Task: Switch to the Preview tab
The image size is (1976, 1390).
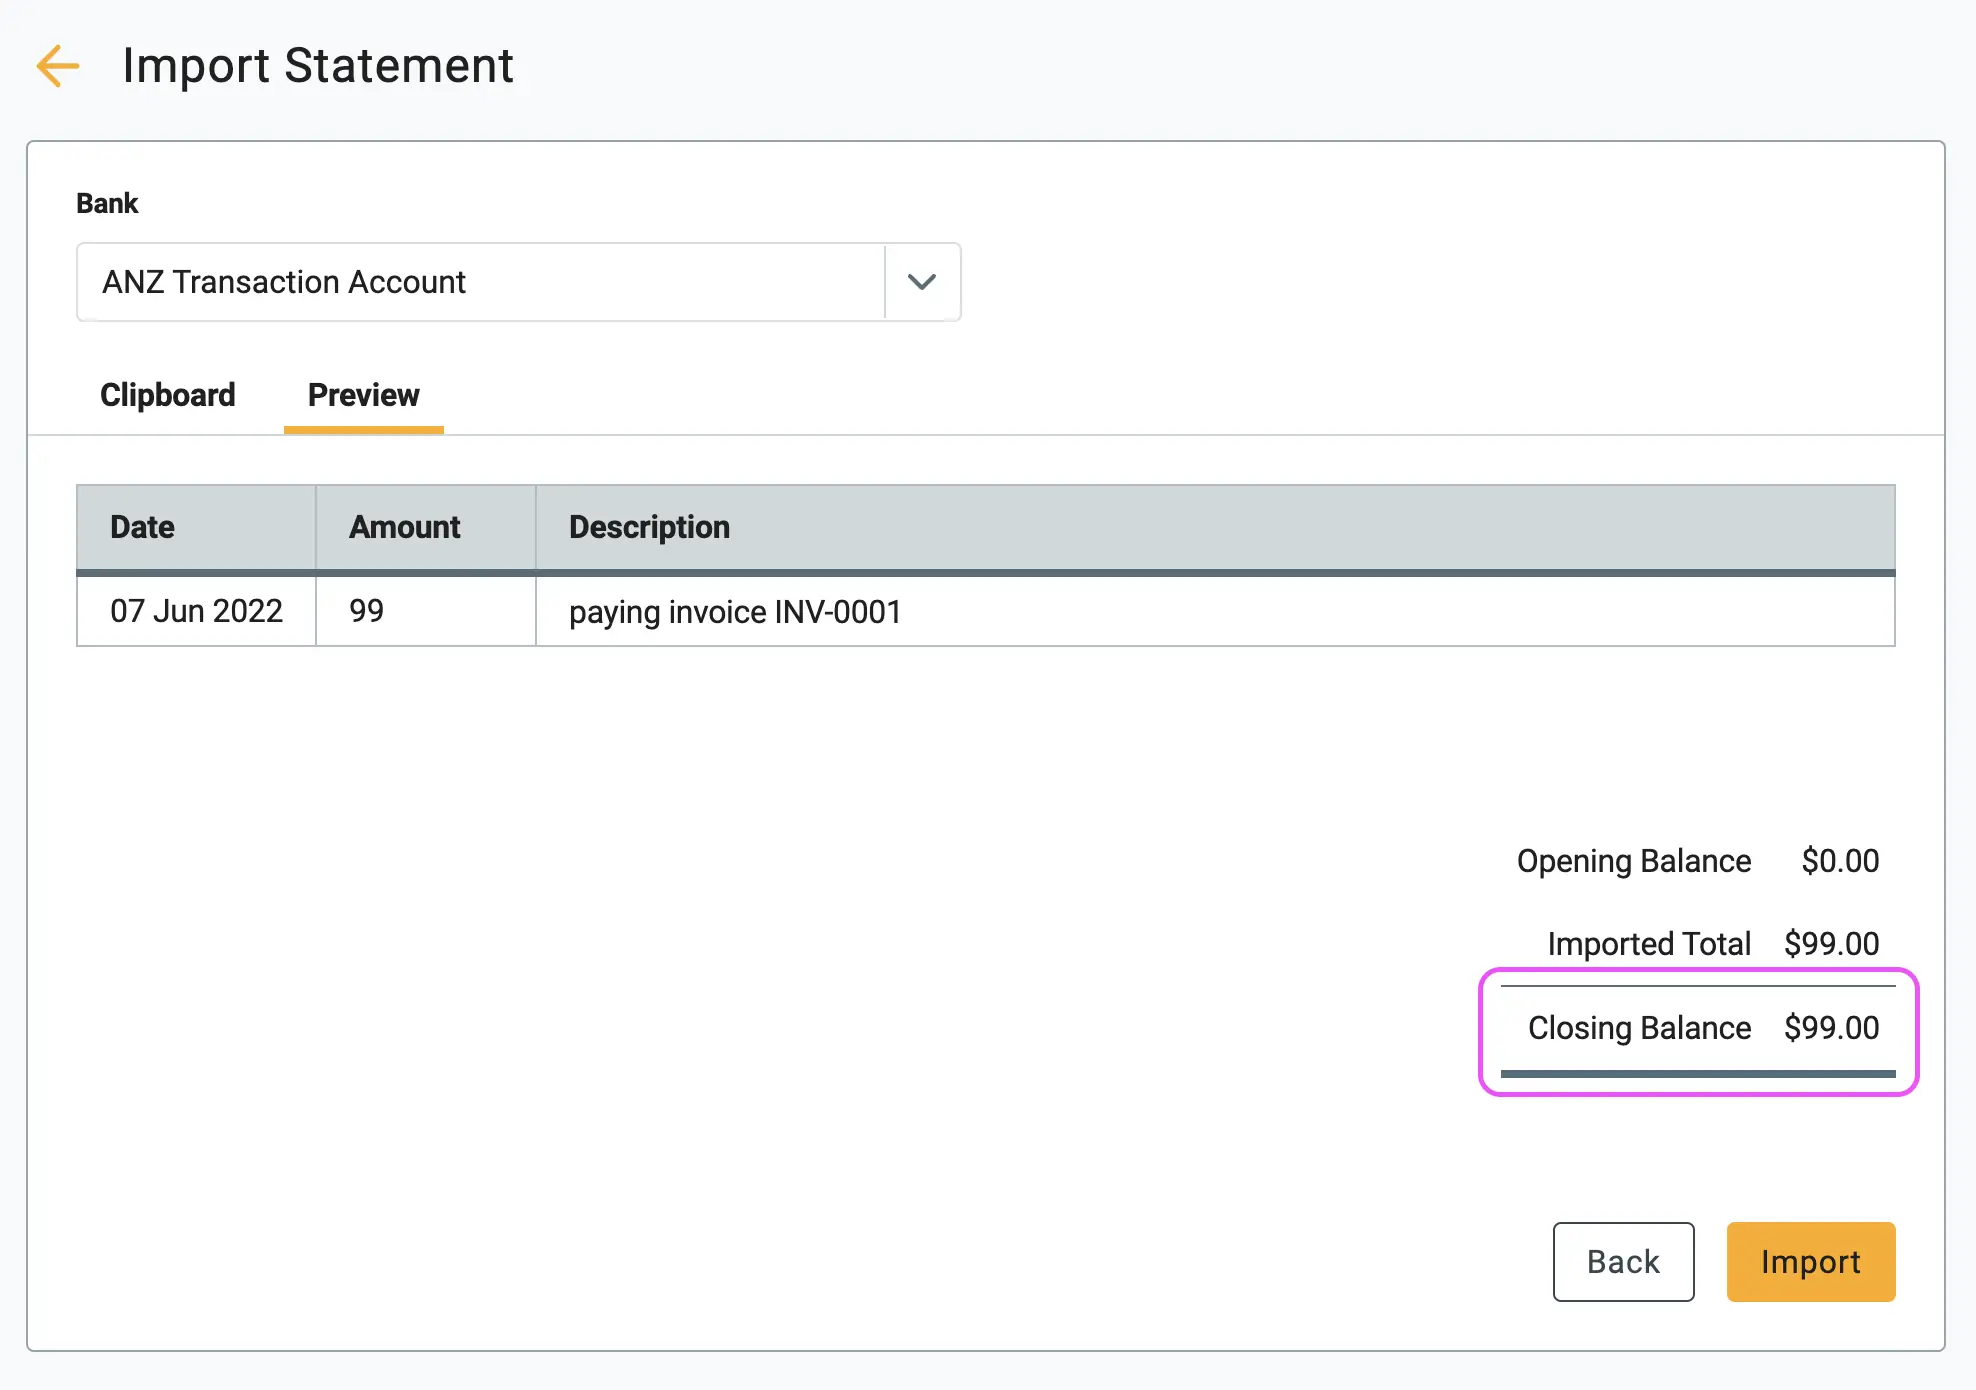Action: tap(364, 395)
